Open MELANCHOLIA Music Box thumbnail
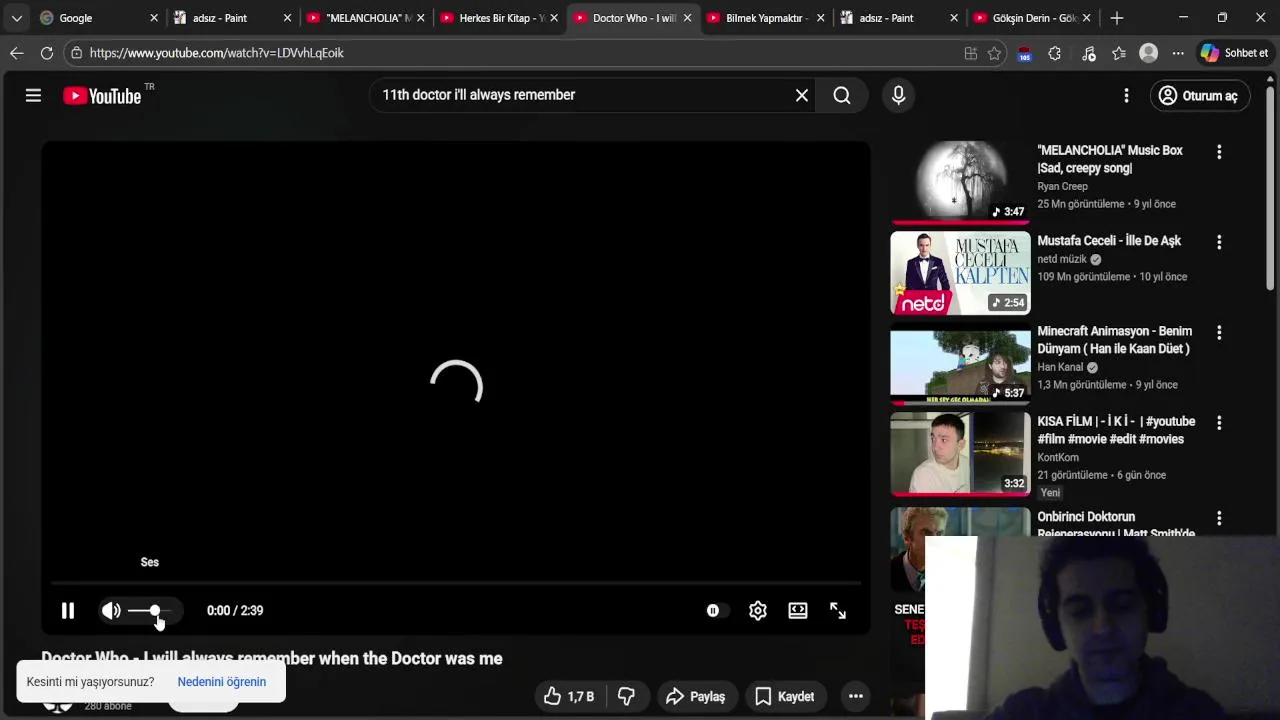1280x720 pixels. 960,182
